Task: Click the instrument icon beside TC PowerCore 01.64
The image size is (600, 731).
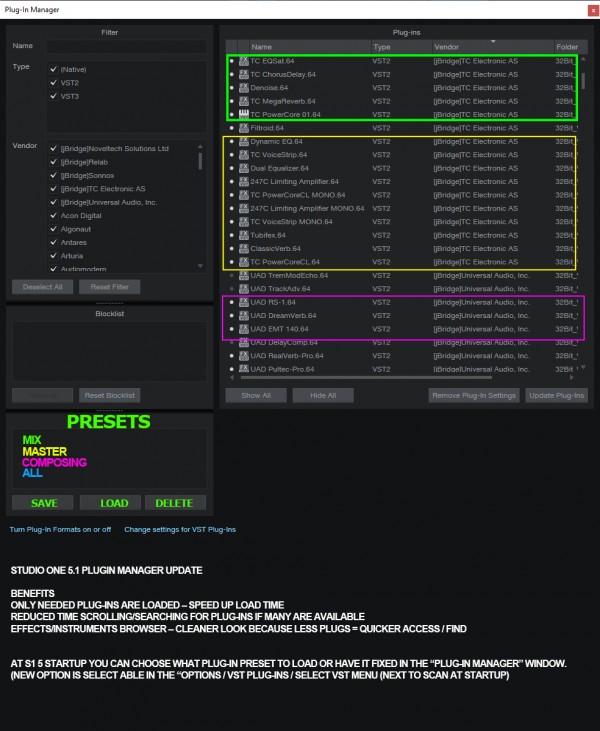Action: (x=243, y=115)
